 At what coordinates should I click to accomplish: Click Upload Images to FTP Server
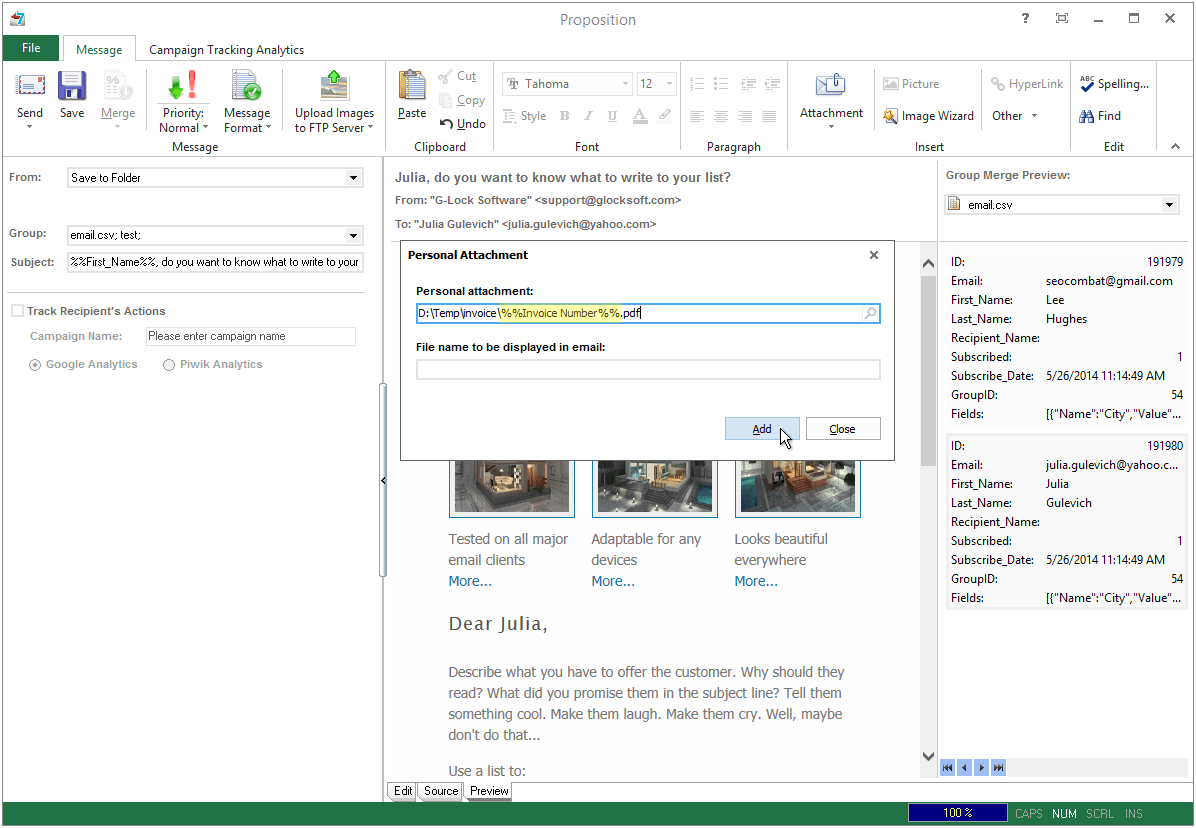click(334, 102)
